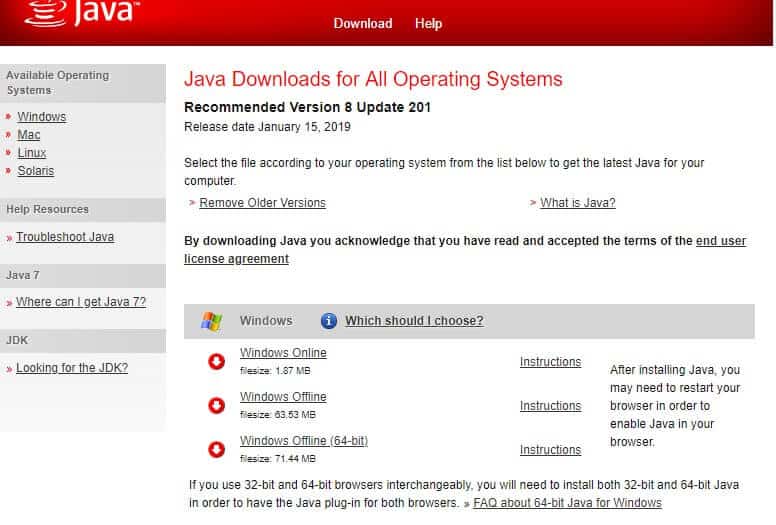Open the Download menu in the header
This screenshot has height=525, width=776.
click(x=363, y=23)
